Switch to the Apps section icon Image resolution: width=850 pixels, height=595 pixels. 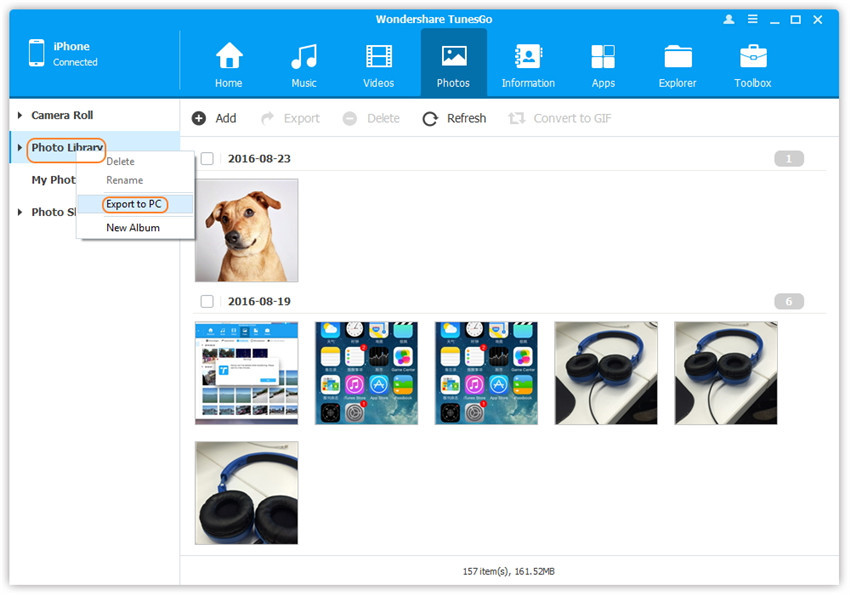(x=603, y=57)
